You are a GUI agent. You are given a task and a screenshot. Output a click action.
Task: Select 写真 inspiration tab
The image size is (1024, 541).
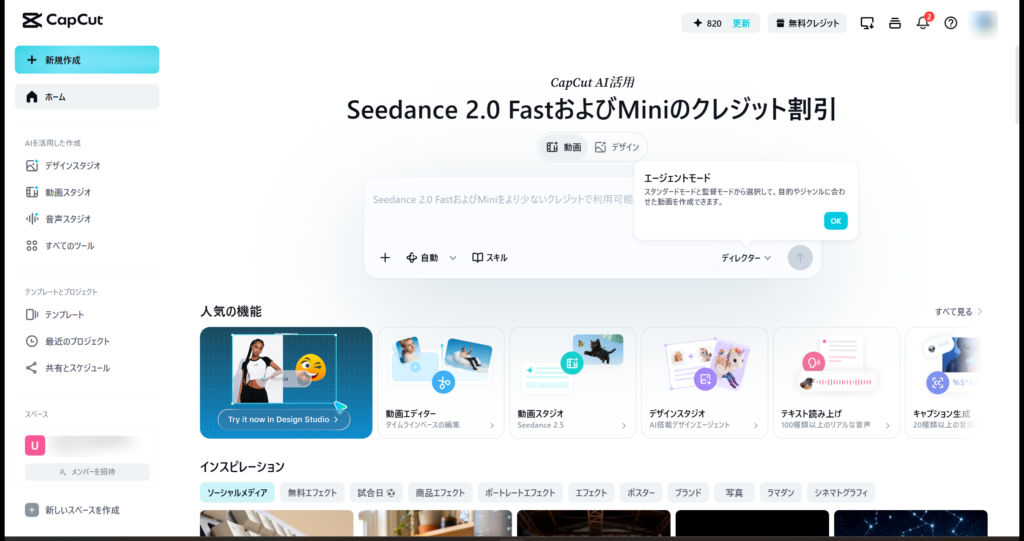tap(734, 493)
